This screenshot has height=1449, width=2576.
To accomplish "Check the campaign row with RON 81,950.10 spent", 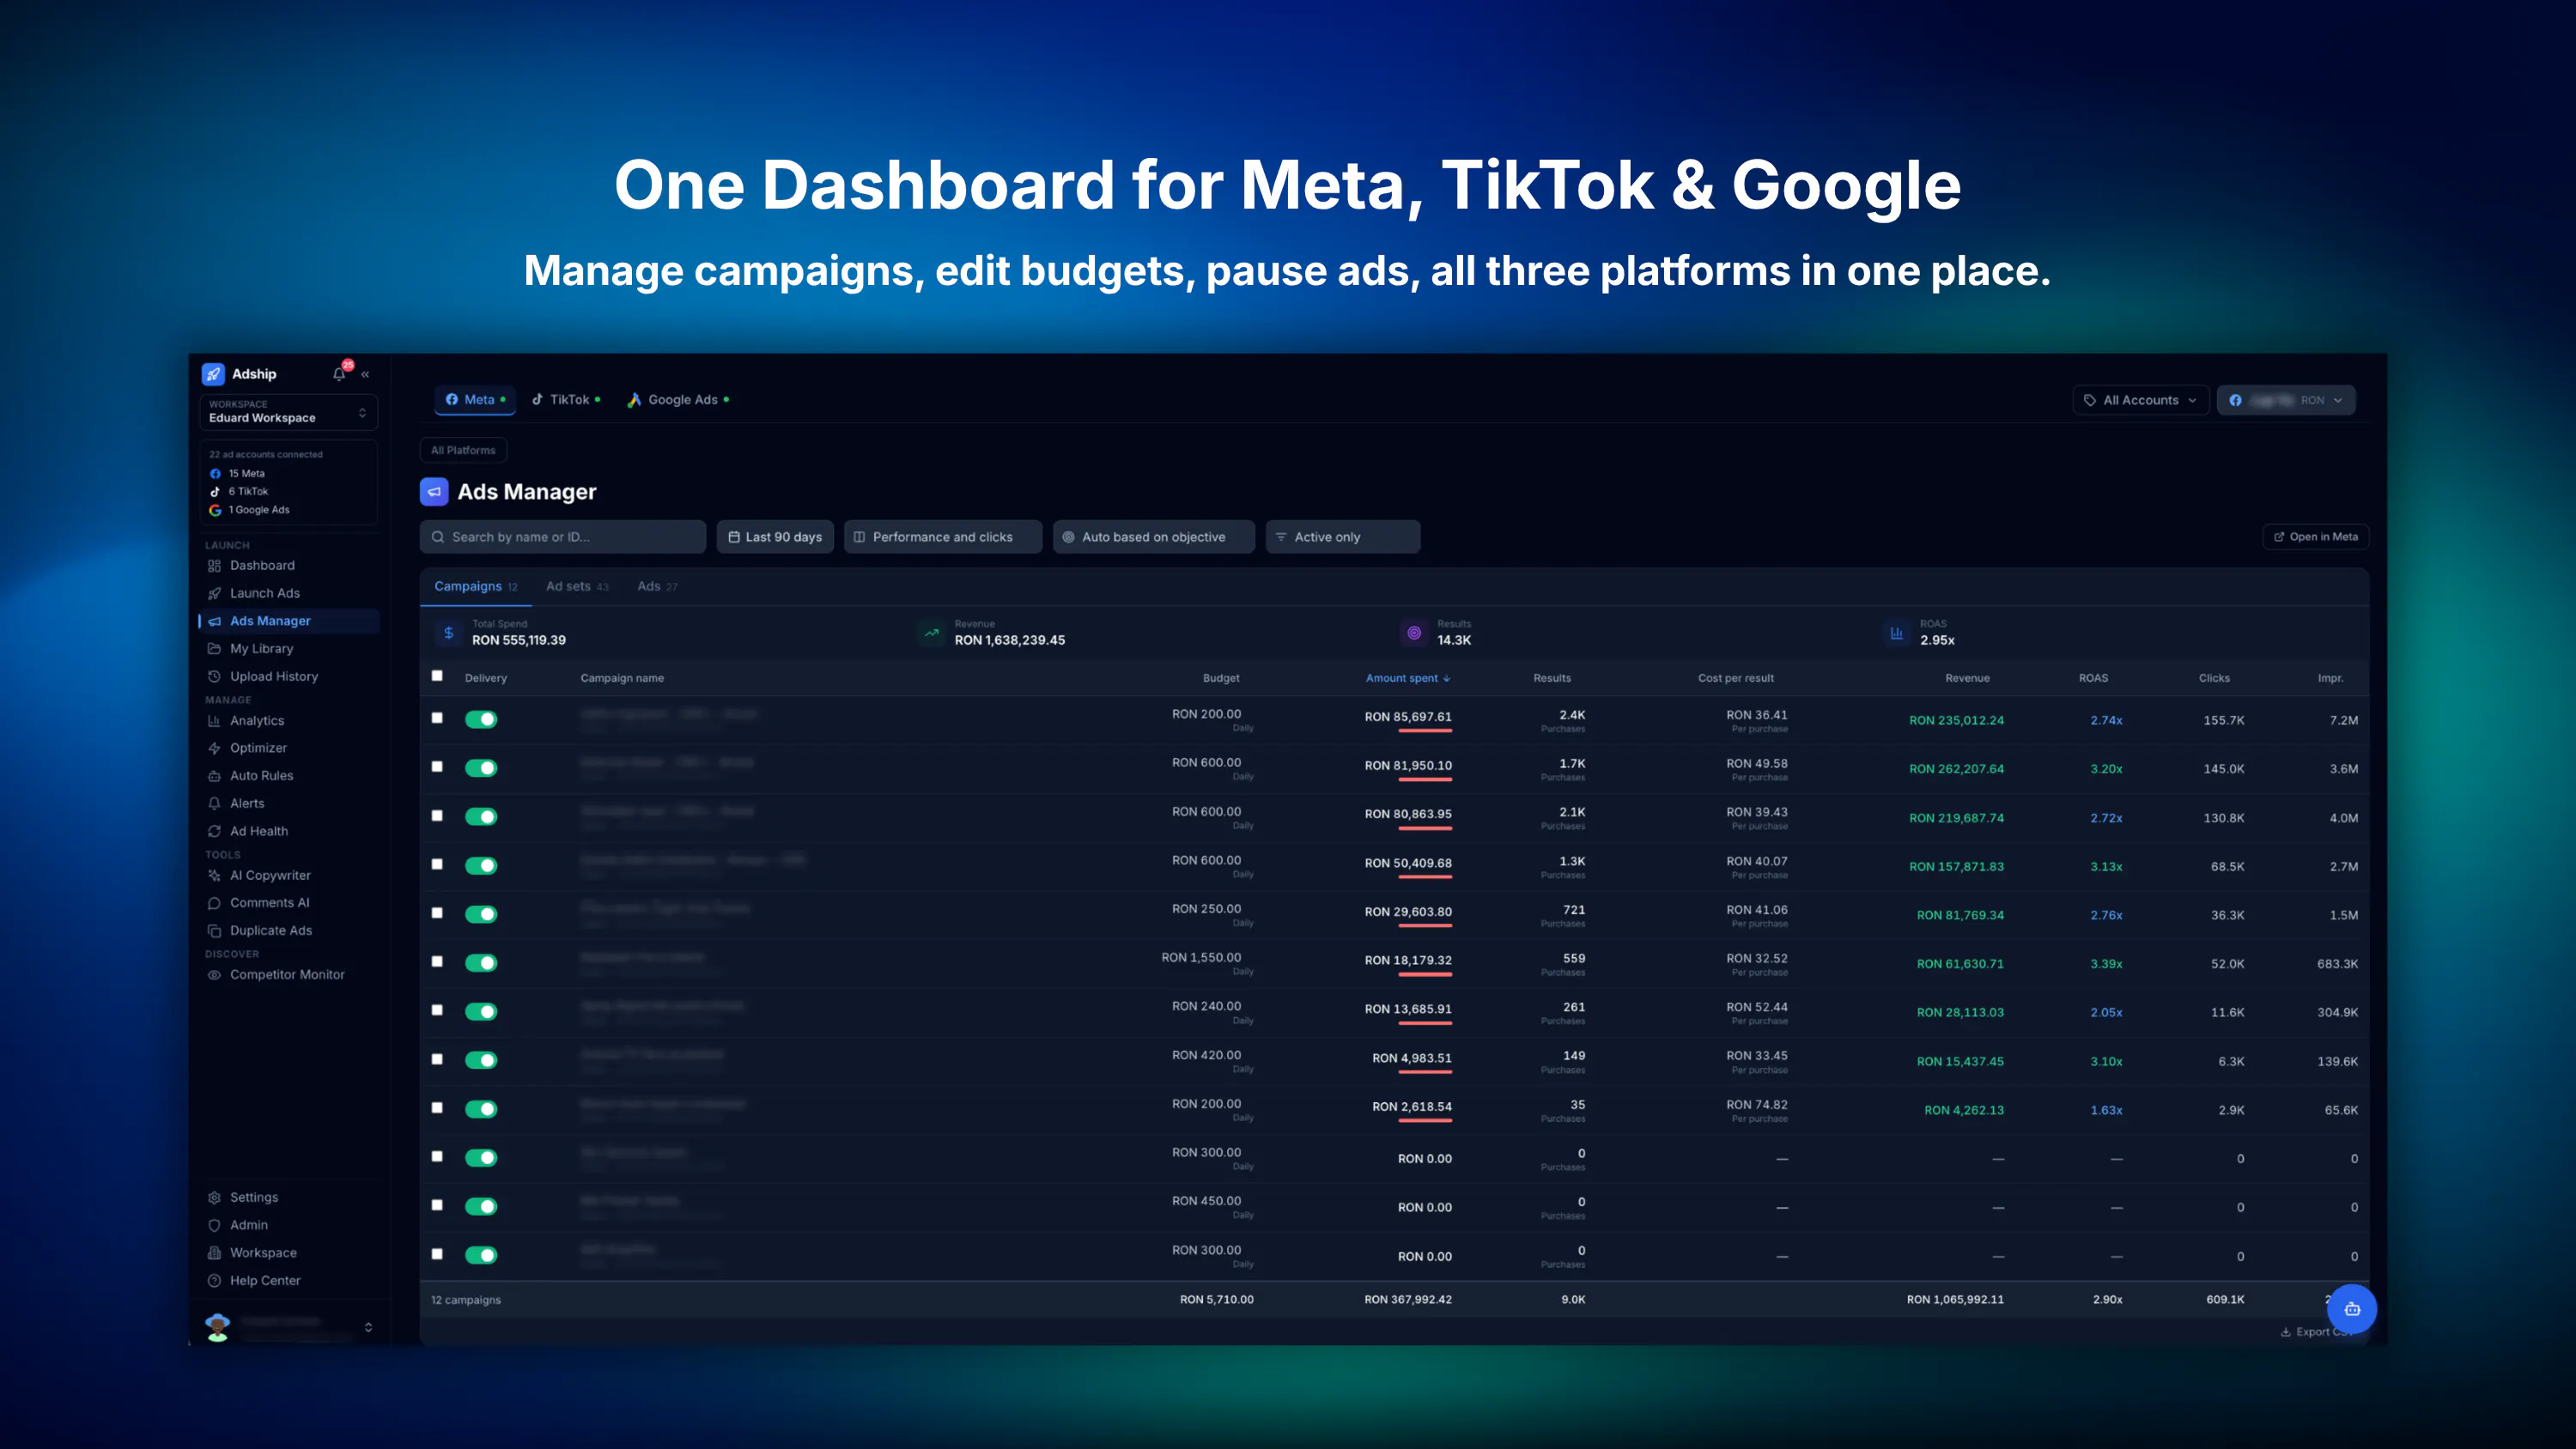I will (x=437, y=767).
